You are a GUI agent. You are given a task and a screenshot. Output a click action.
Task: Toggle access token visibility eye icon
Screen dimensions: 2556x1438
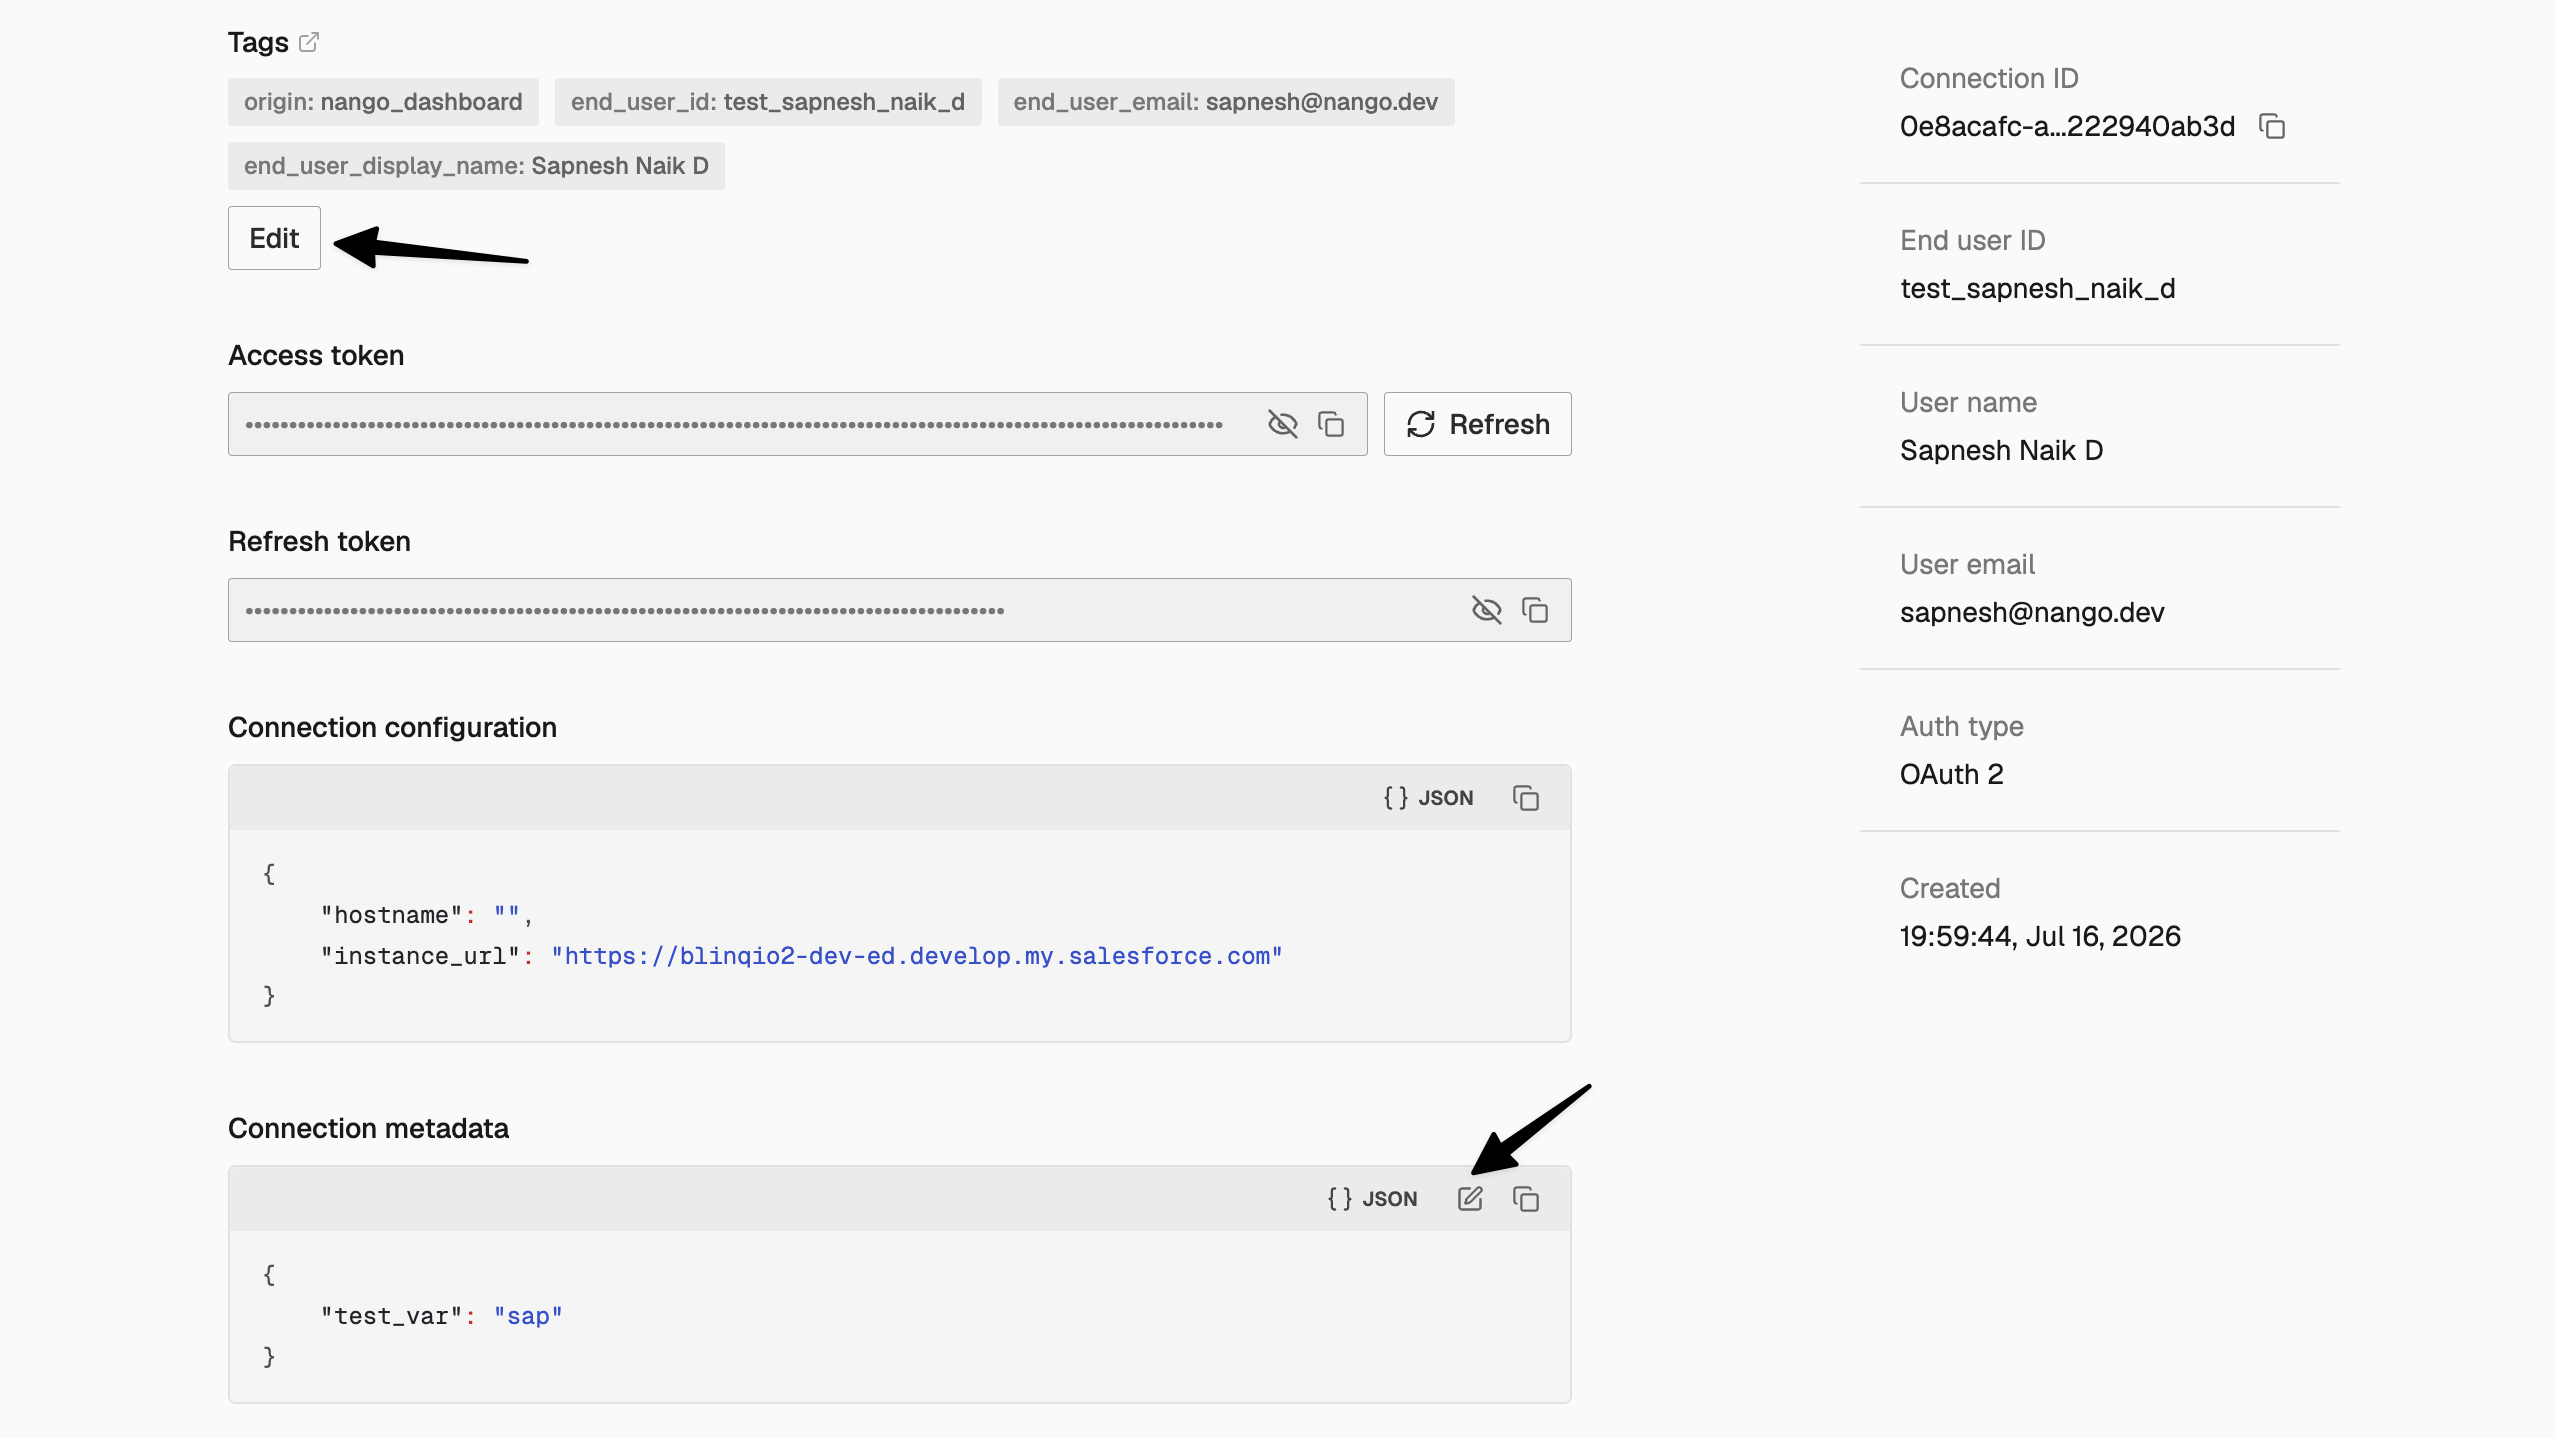click(x=1282, y=424)
